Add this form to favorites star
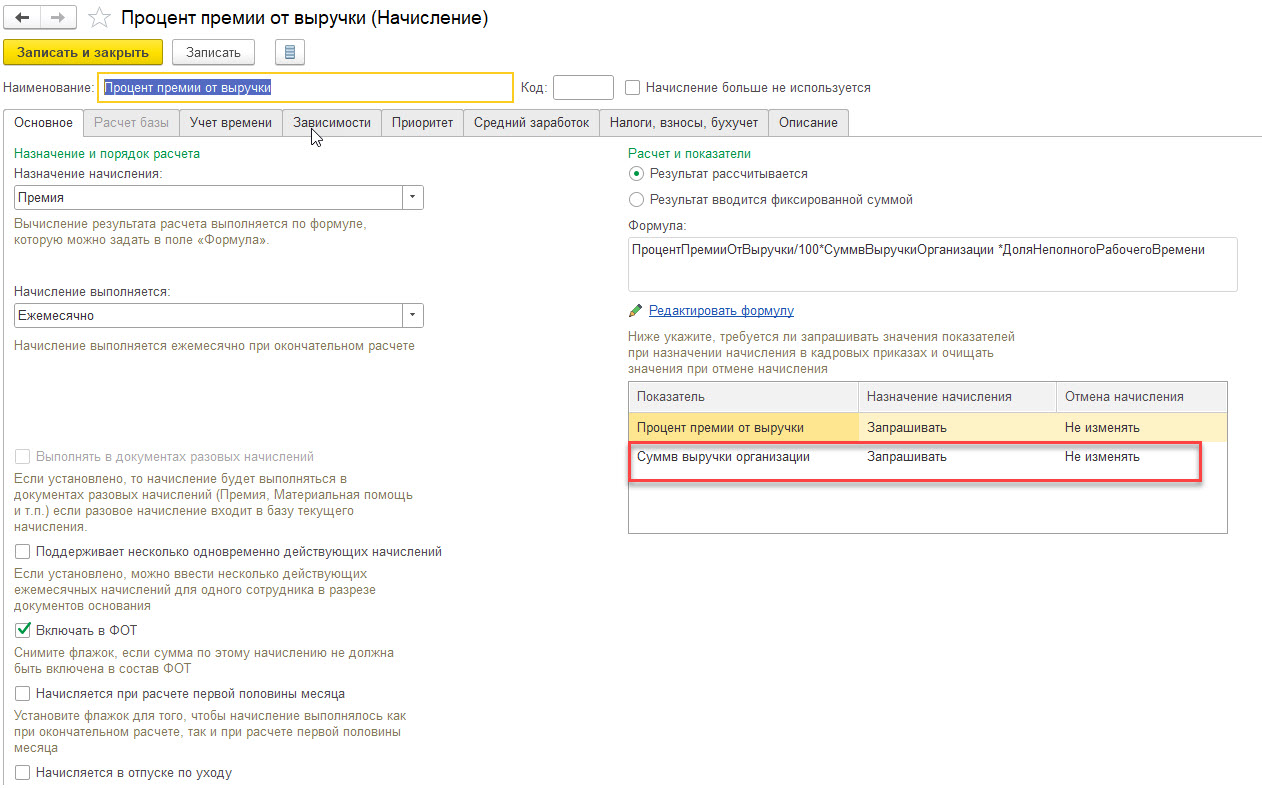Screen dimensions: 1262x788 [99, 18]
